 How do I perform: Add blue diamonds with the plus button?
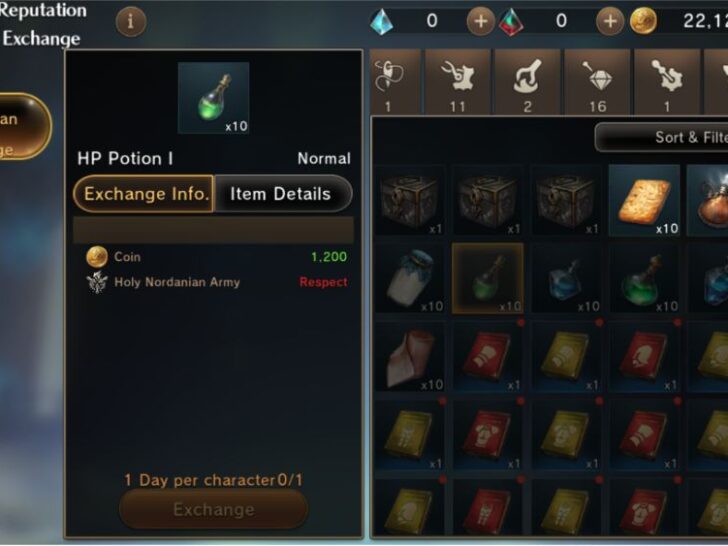(481, 21)
